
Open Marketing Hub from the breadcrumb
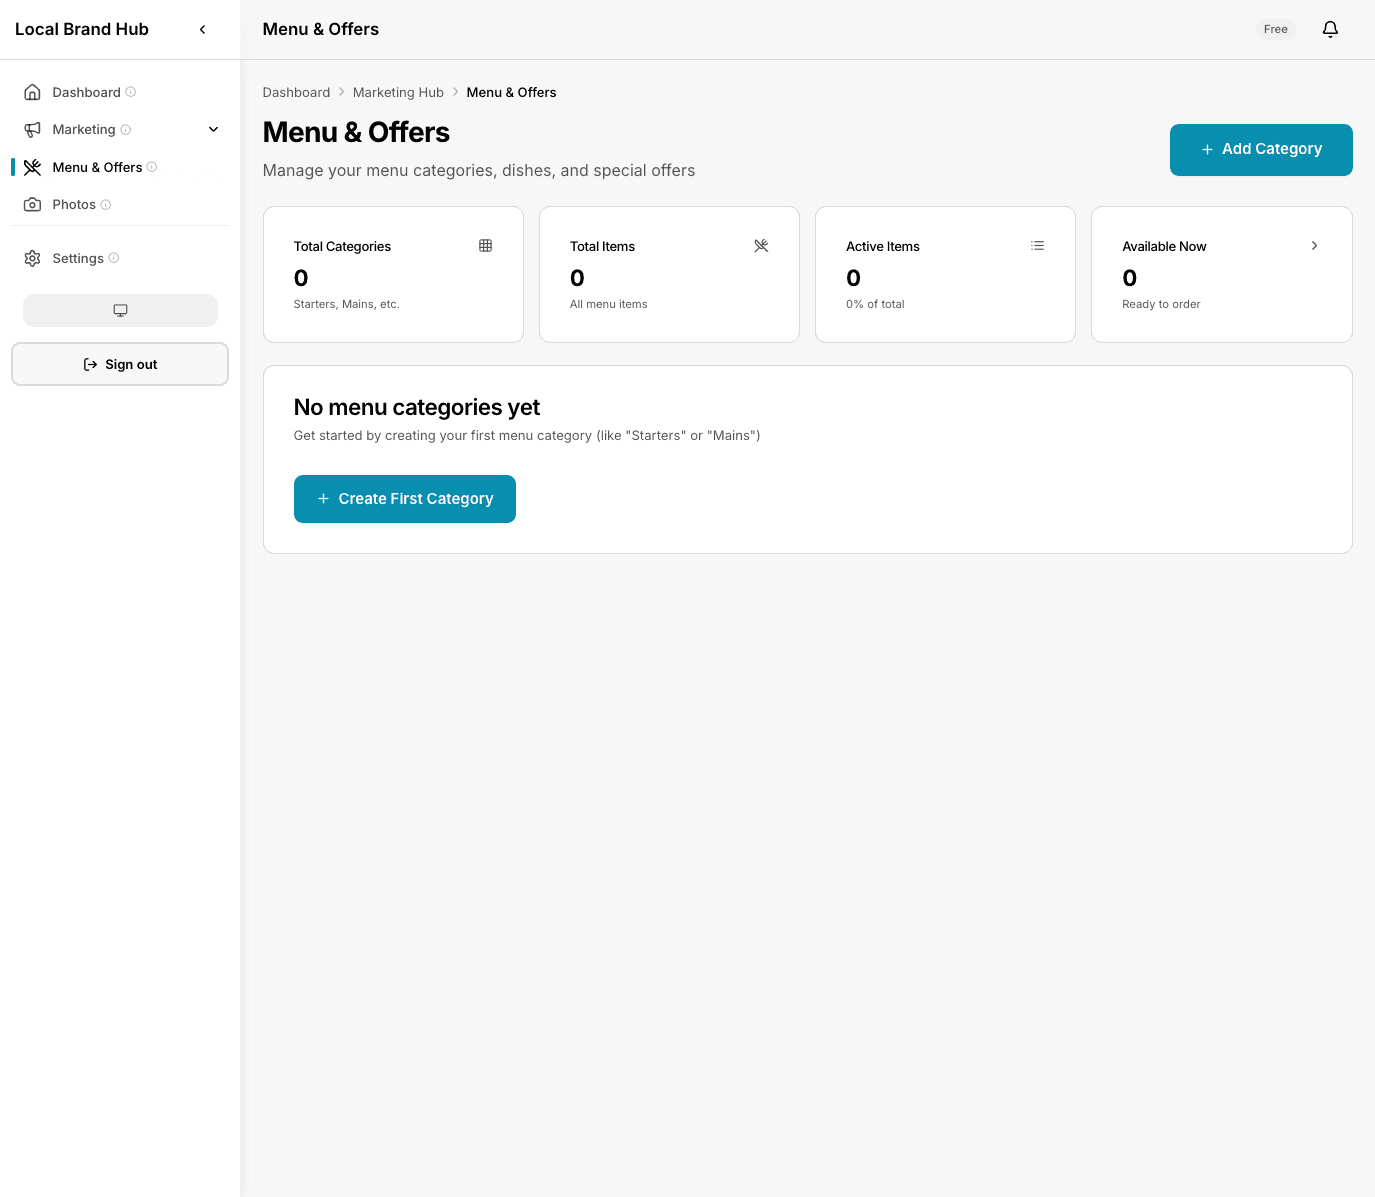click(x=398, y=92)
